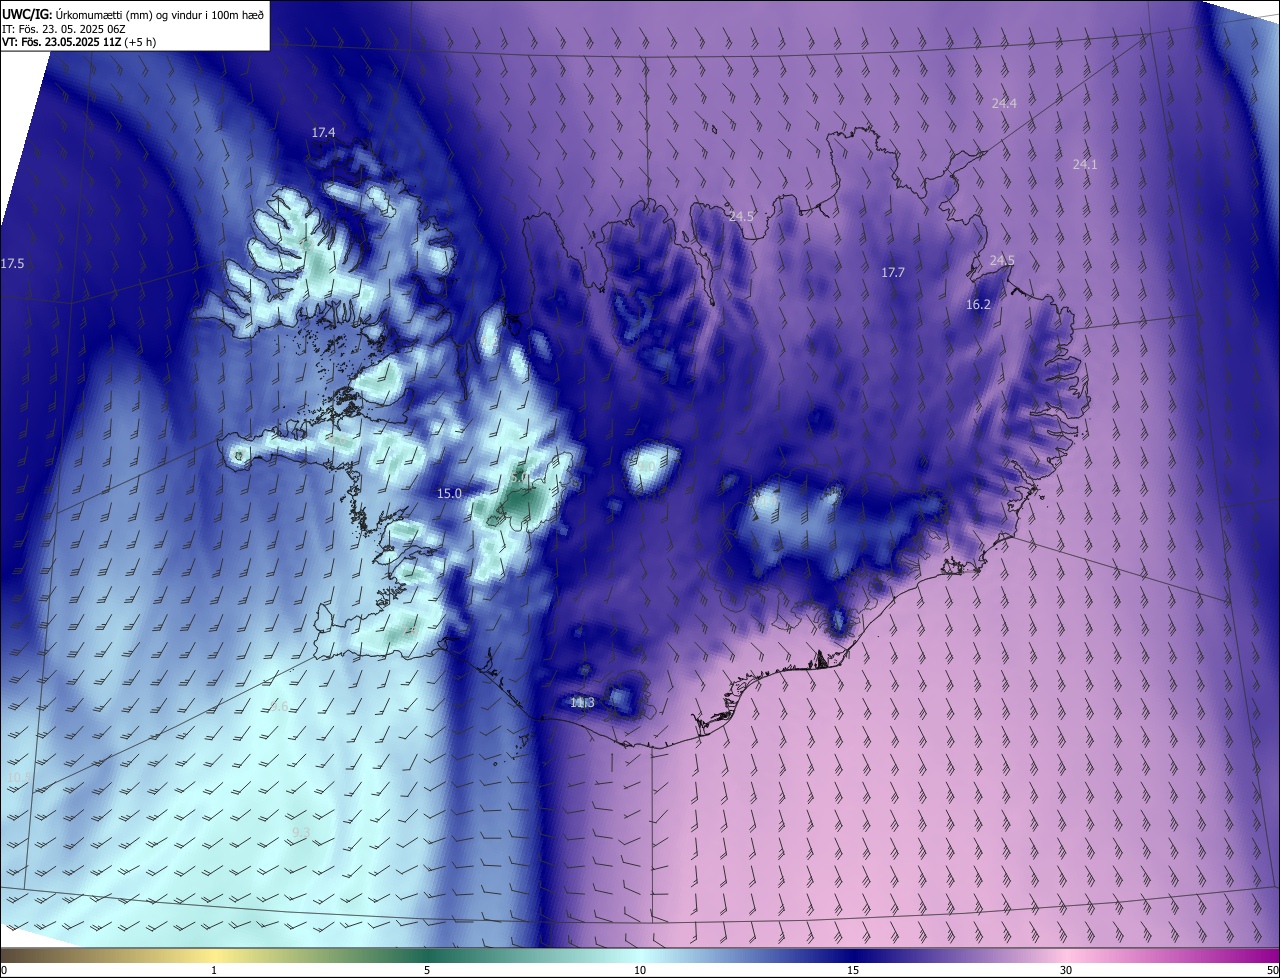Click the 24.1 value label on the map
This screenshot has height=978, width=1280.
tap(1085, 165)
